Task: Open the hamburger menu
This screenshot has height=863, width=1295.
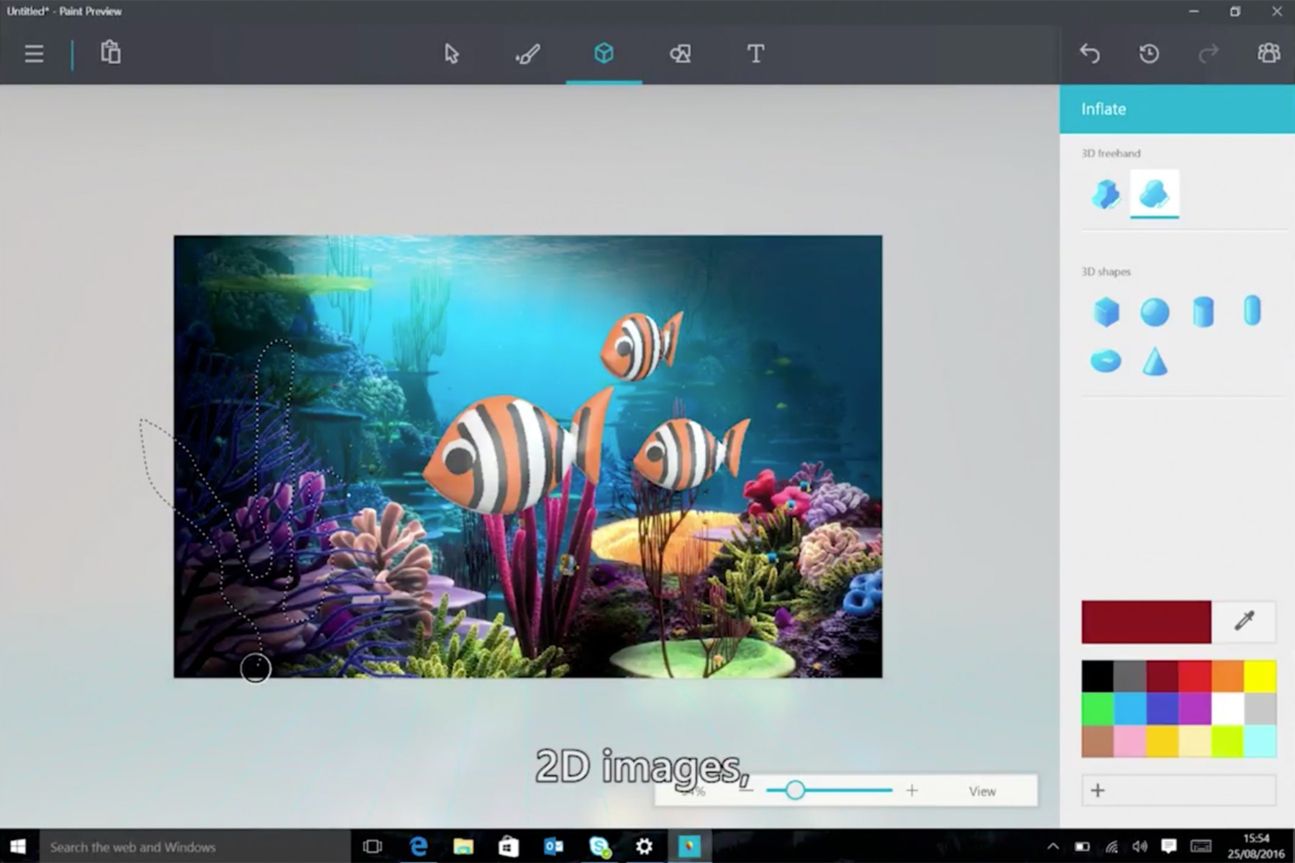Action: pyautogui.click(x=34, y=54)
